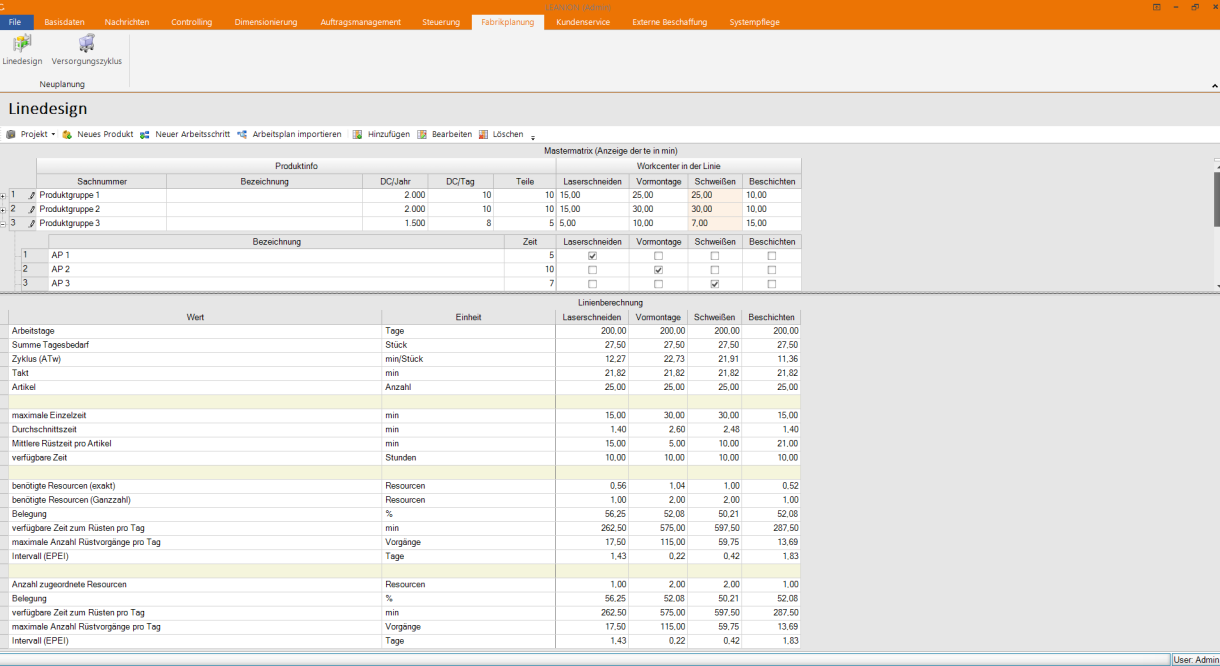Screen dimensions: 1220x666
Task: Expand the Produktgruppe 1 row
Action: point(3,196)
